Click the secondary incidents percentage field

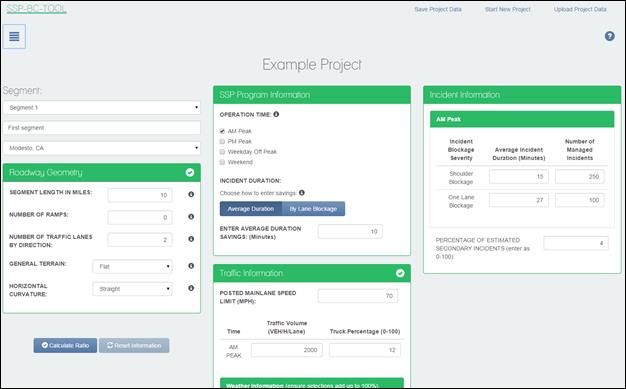[x=576, y=243]
